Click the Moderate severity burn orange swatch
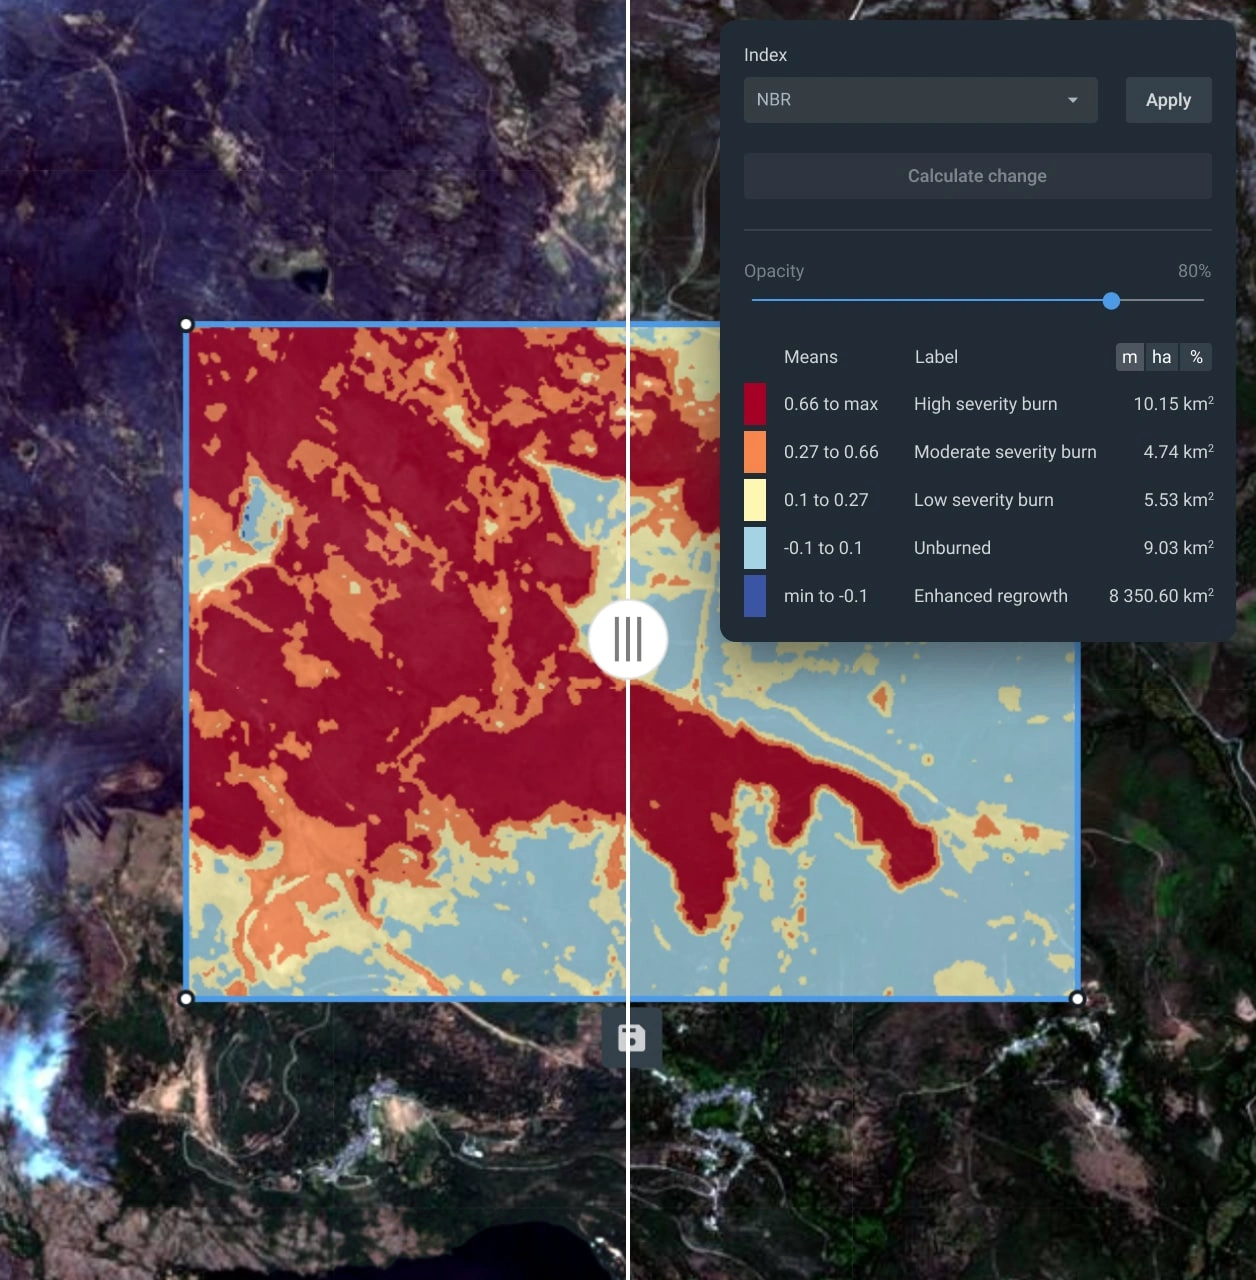 click(x=755, y=452)
